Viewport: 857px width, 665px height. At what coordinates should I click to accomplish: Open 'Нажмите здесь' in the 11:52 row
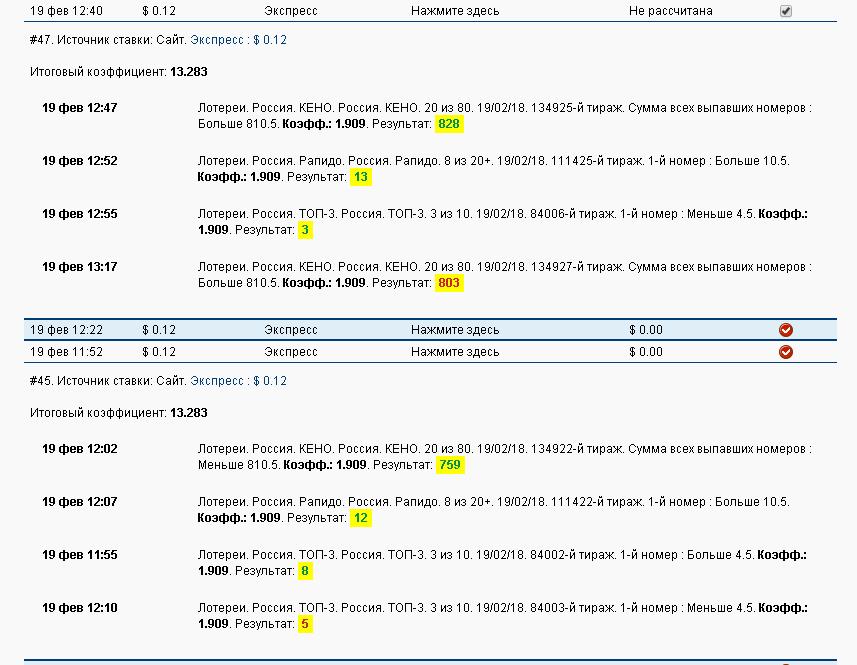point(454,352)
